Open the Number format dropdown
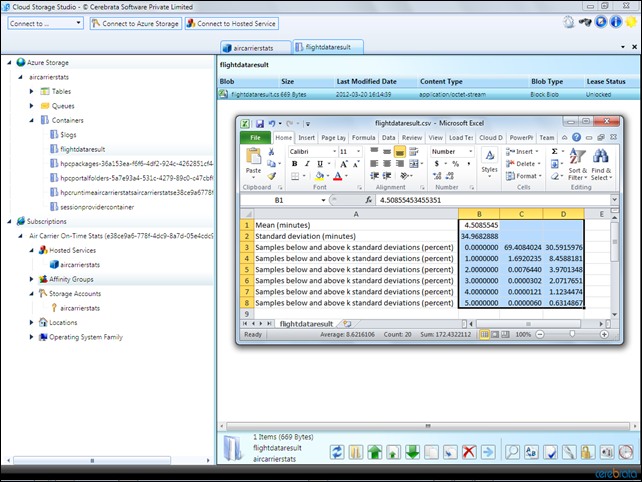This screenshot has height=482, width=642. click(470, 152)
